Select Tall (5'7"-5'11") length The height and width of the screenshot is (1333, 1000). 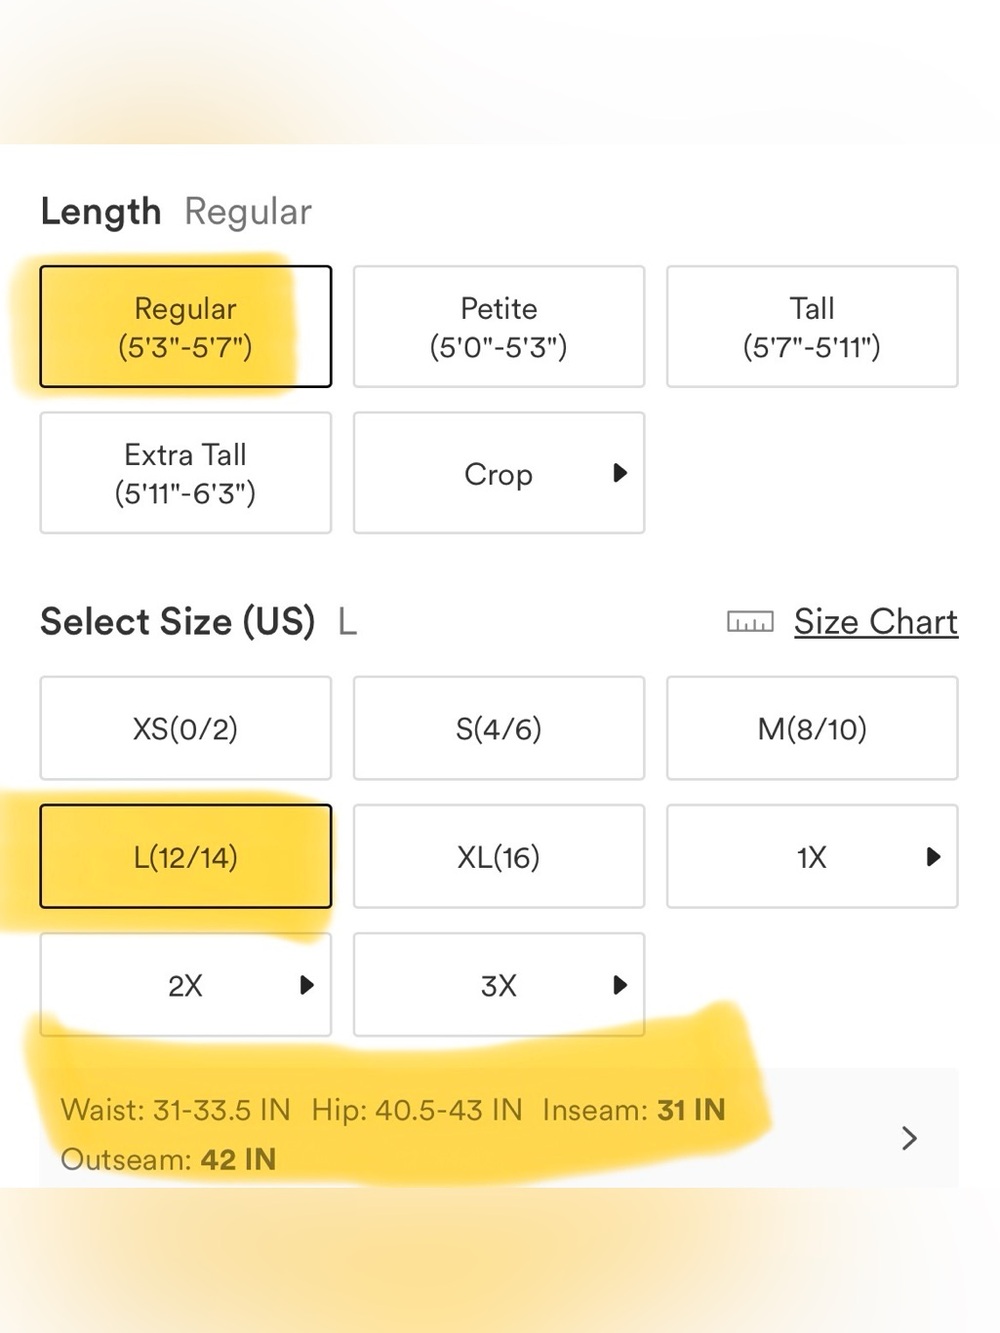(812, 326)
